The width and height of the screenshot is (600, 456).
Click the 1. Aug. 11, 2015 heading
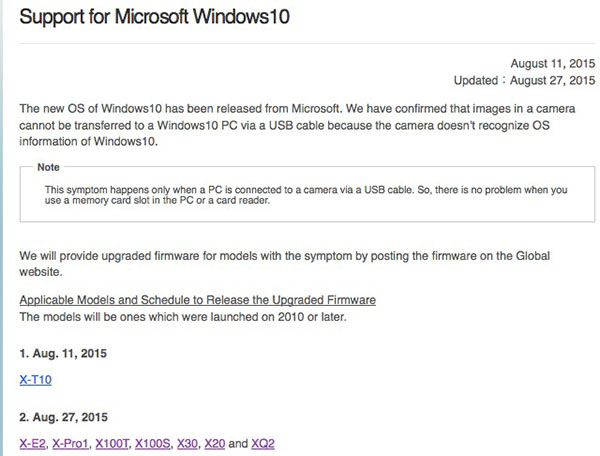pyautogui.click(x=63, y=353)
